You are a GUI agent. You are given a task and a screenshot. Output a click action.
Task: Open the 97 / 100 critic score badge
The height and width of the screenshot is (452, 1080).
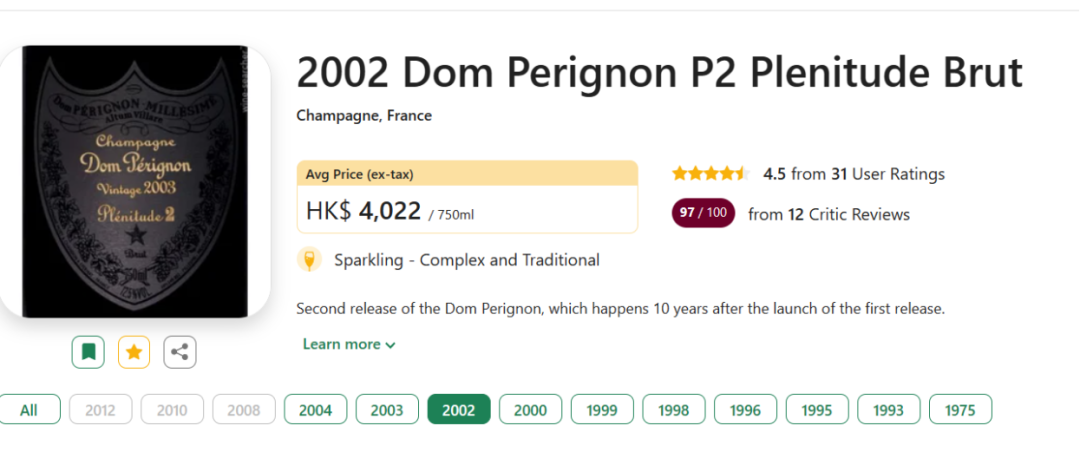[703, 213]
